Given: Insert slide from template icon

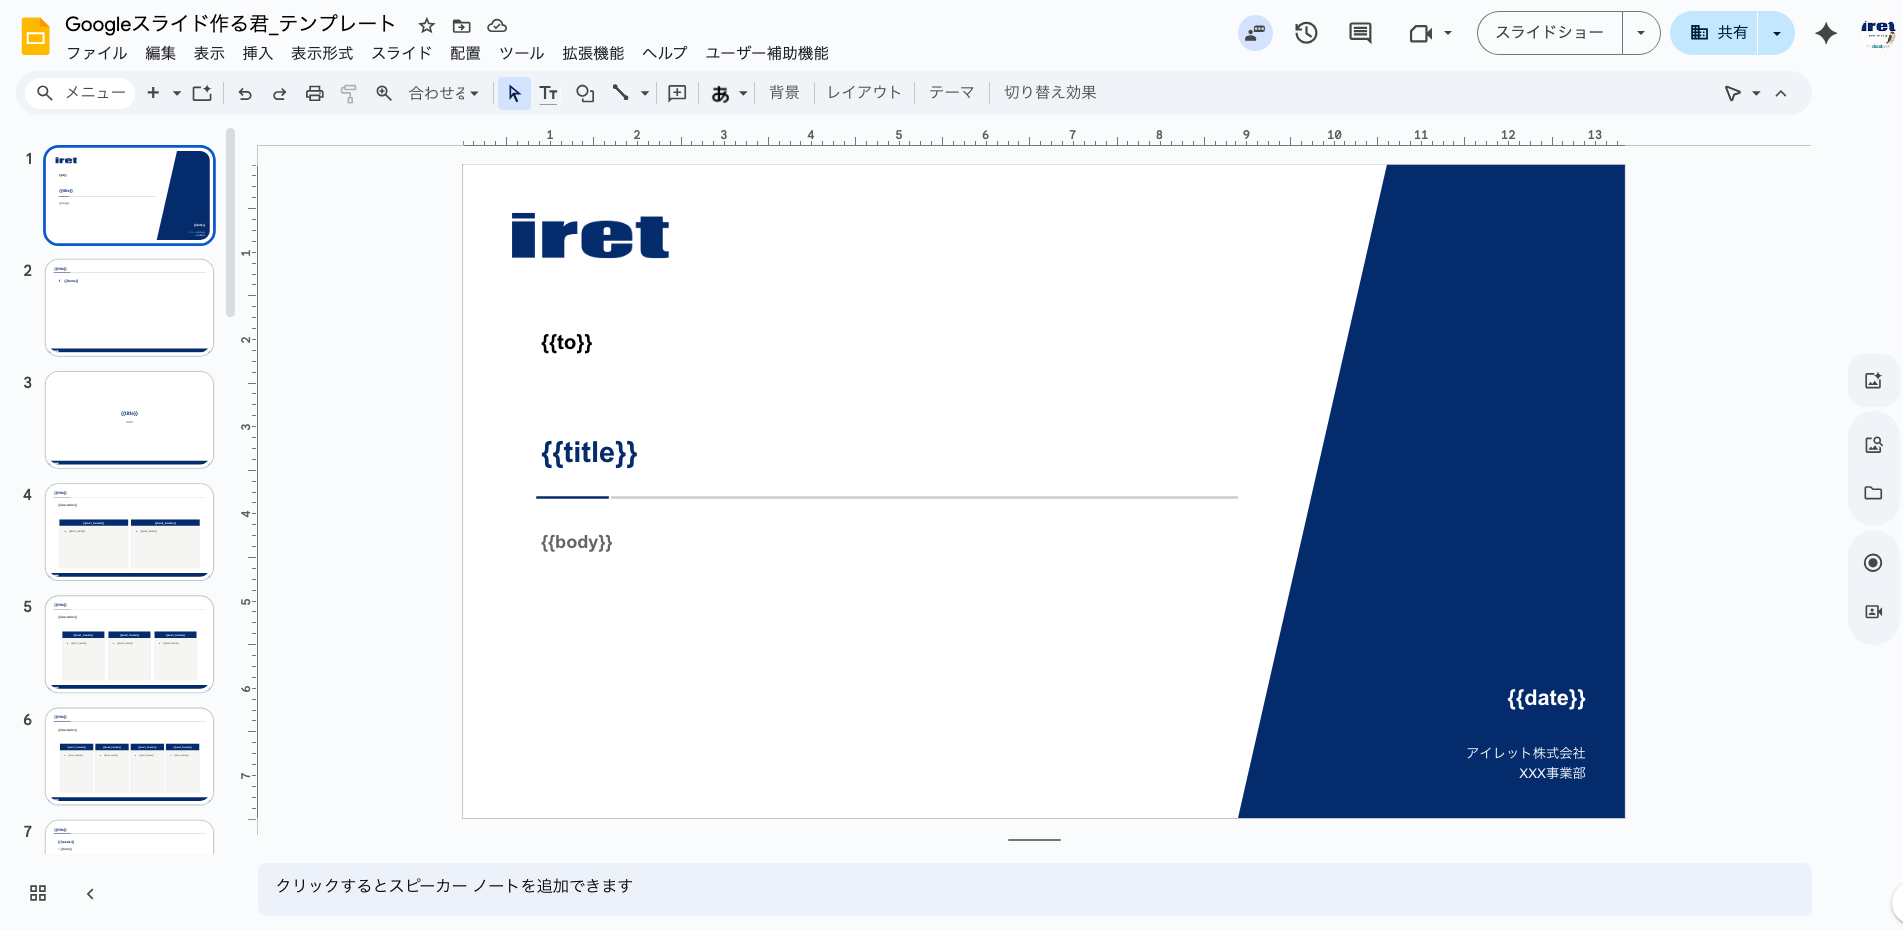Looking at the screenshot, I should (202, 93).
